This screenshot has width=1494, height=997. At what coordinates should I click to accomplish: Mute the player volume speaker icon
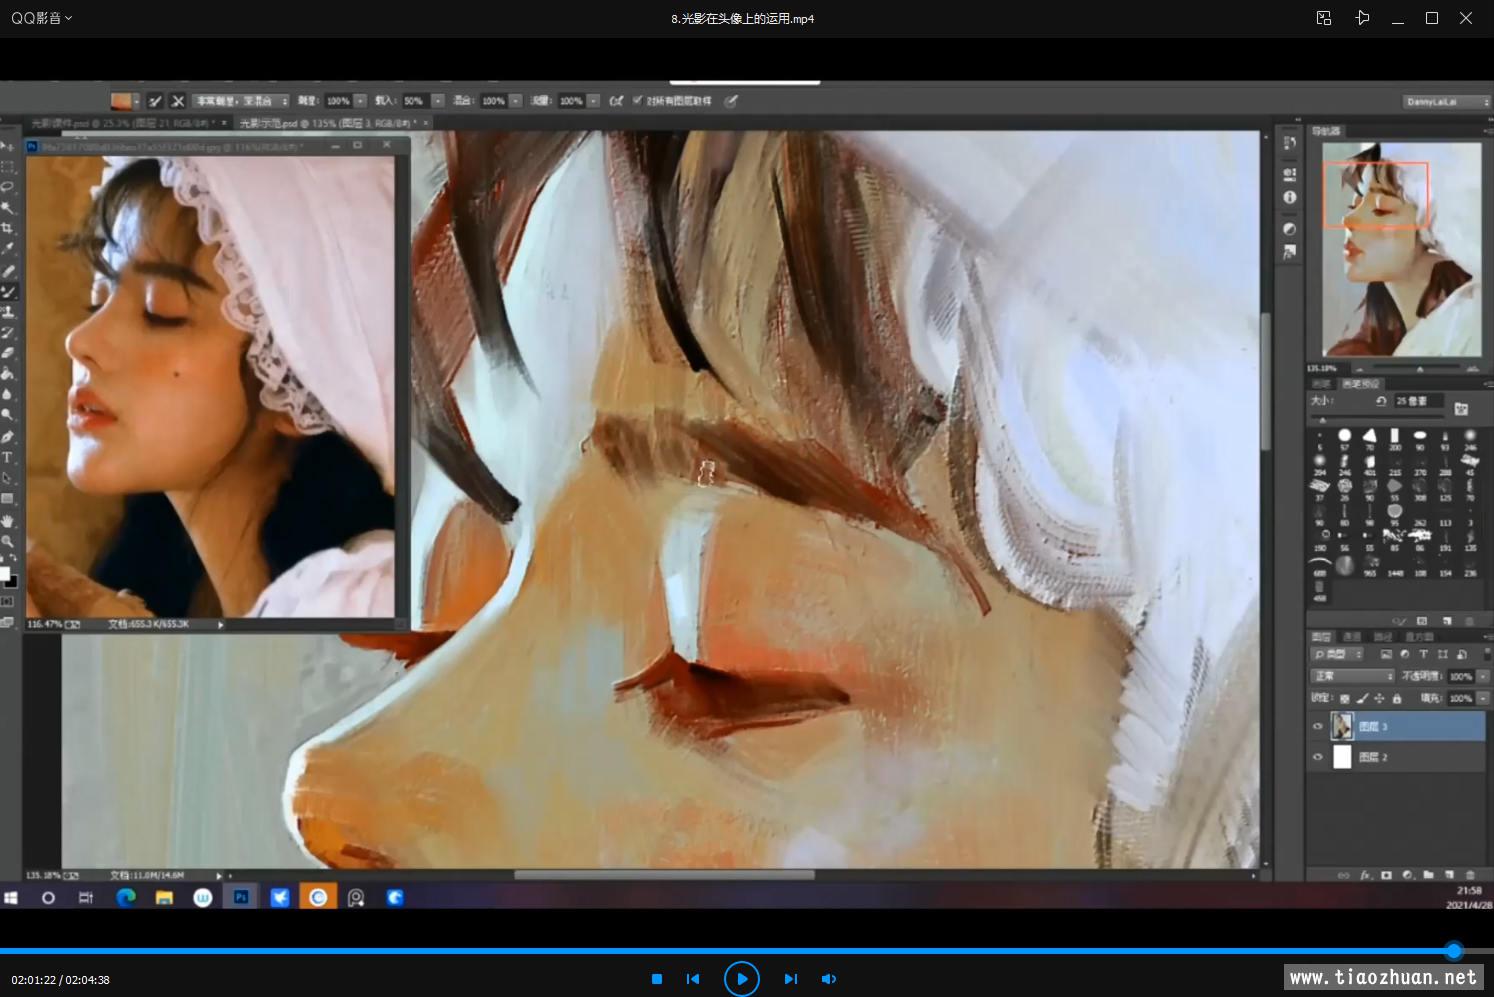click(x=828, y=979)
